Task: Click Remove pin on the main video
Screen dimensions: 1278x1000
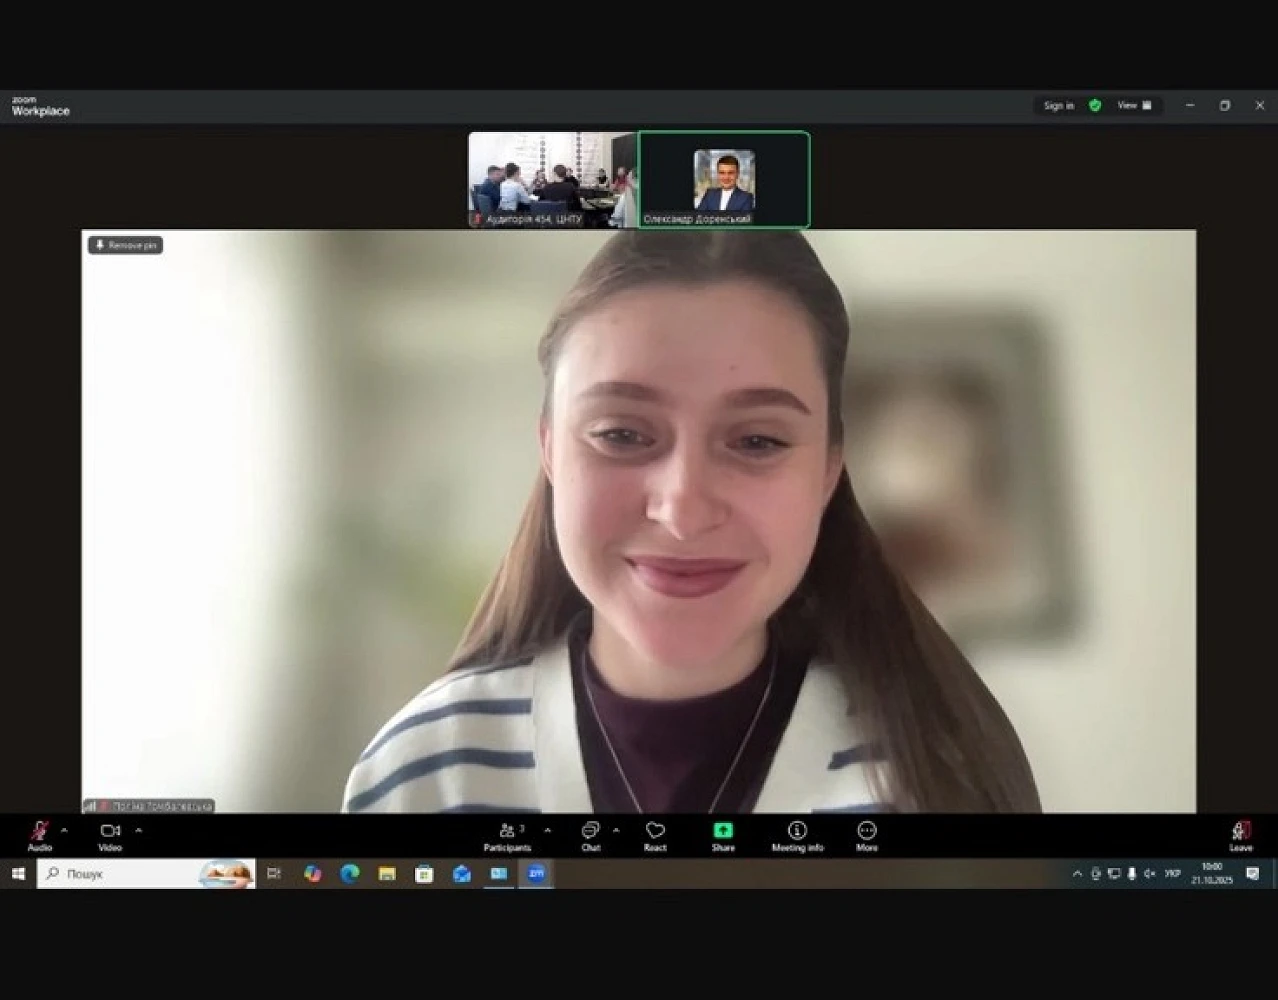Action: coord(126,245)
